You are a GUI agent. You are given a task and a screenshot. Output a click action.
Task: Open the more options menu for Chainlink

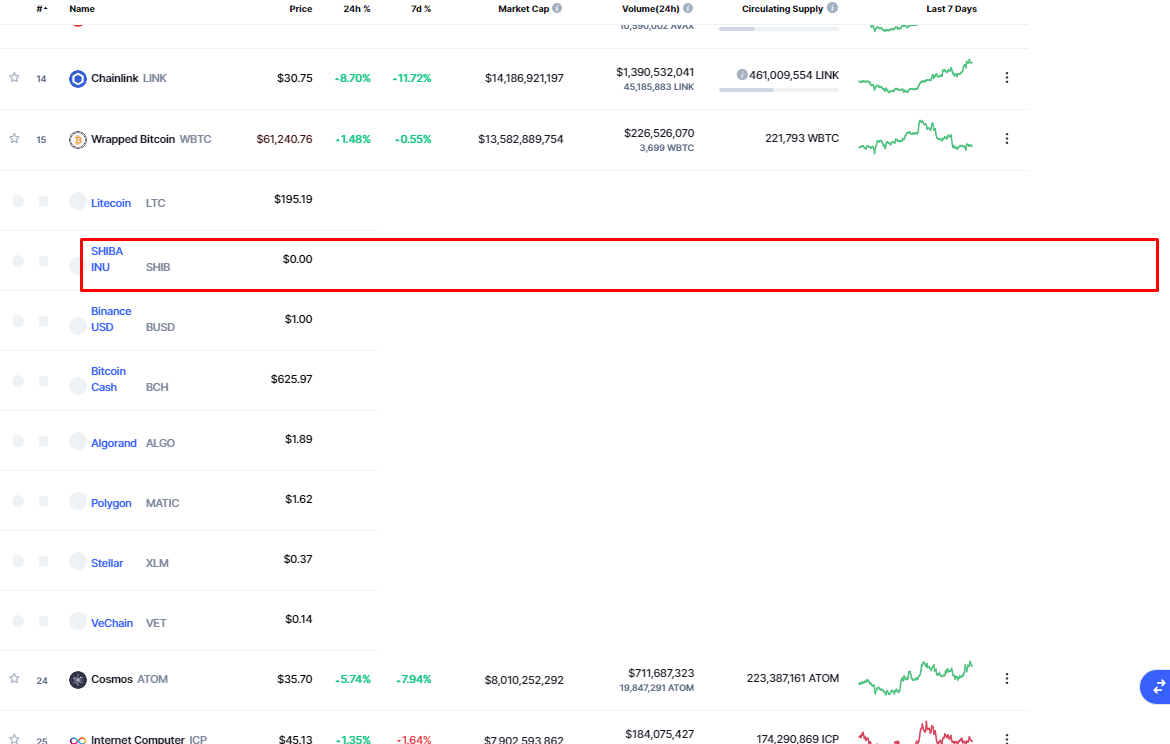click(1007, 78)
